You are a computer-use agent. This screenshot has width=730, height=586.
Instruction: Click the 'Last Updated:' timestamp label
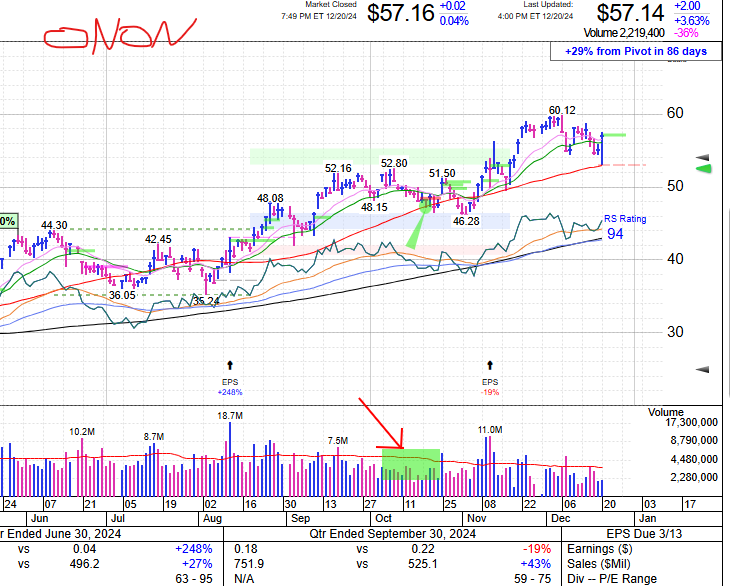(x=548, y=4)
